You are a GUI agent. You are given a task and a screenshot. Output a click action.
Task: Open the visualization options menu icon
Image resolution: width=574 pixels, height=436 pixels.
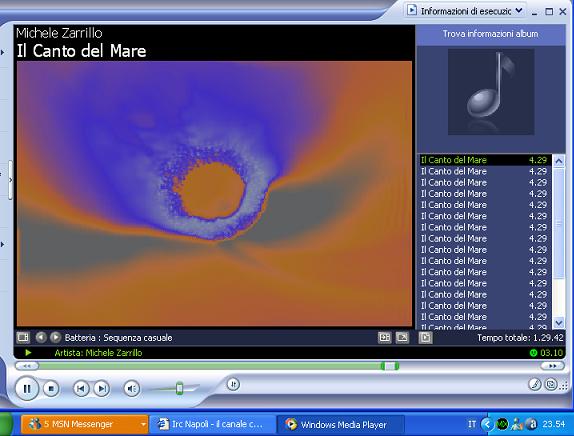point(23,337)
